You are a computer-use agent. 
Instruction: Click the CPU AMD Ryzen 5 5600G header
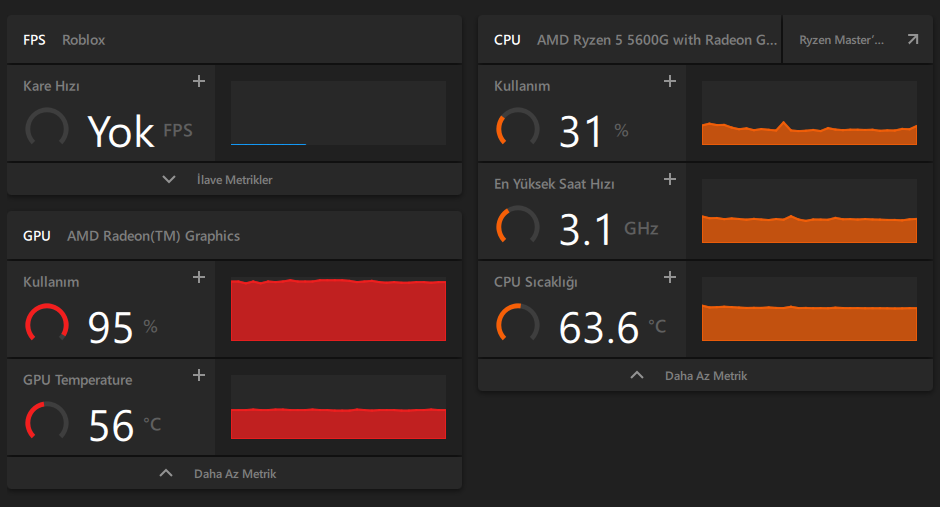coord(634,40)
